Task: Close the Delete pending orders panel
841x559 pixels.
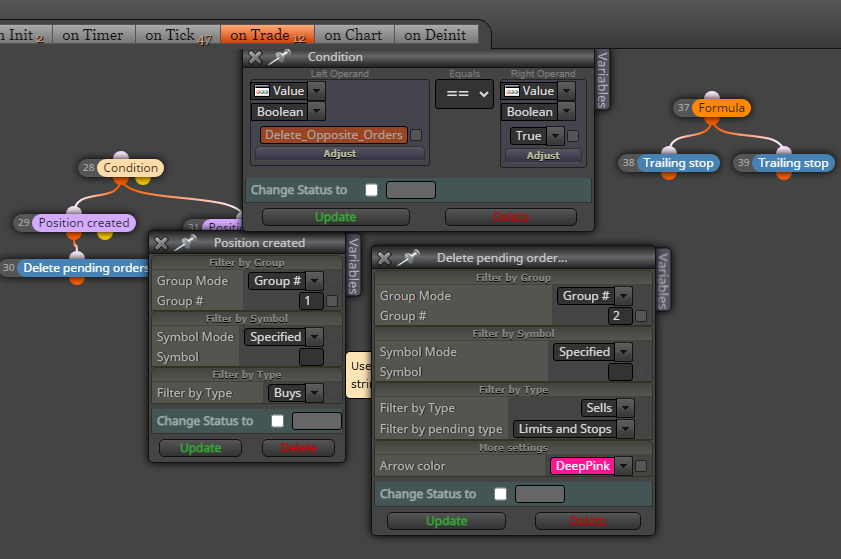Action: click(x=384, y=259)
